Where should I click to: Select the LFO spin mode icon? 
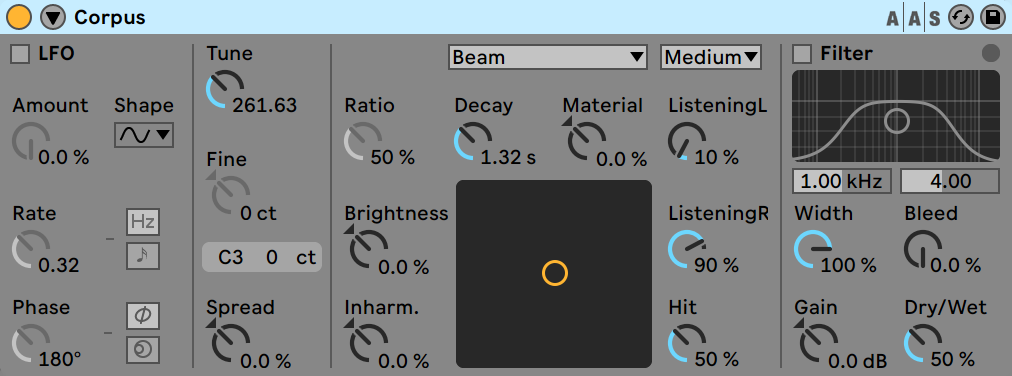143,349
